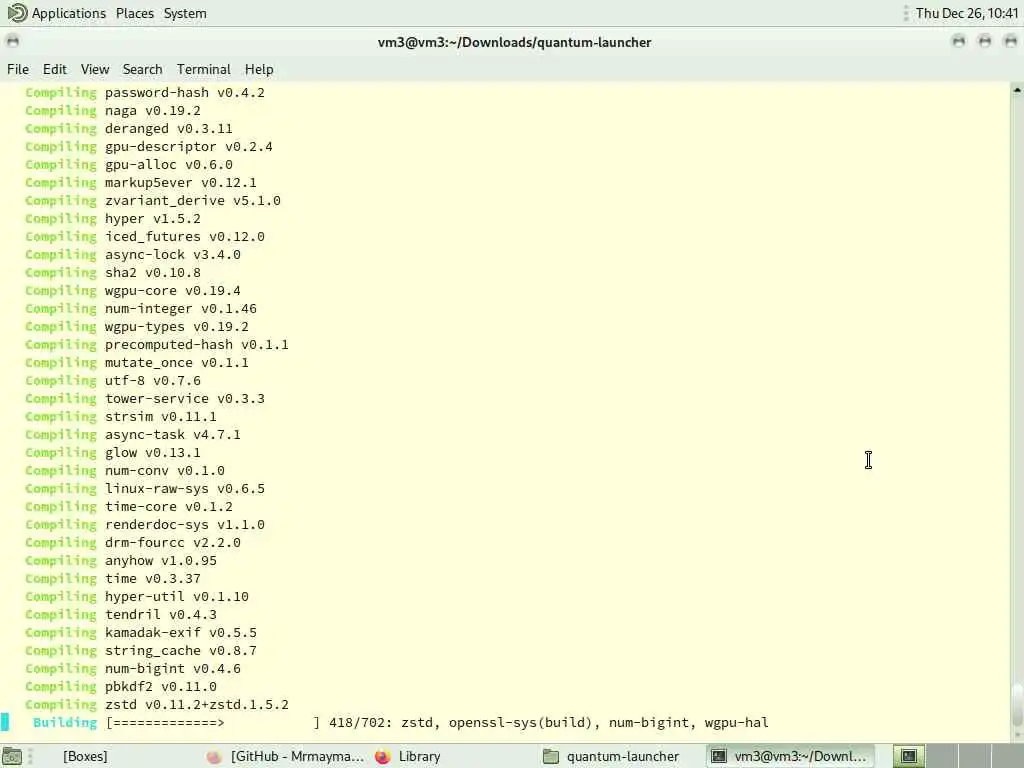Click the line 'glow v0.13.1'

153,453
